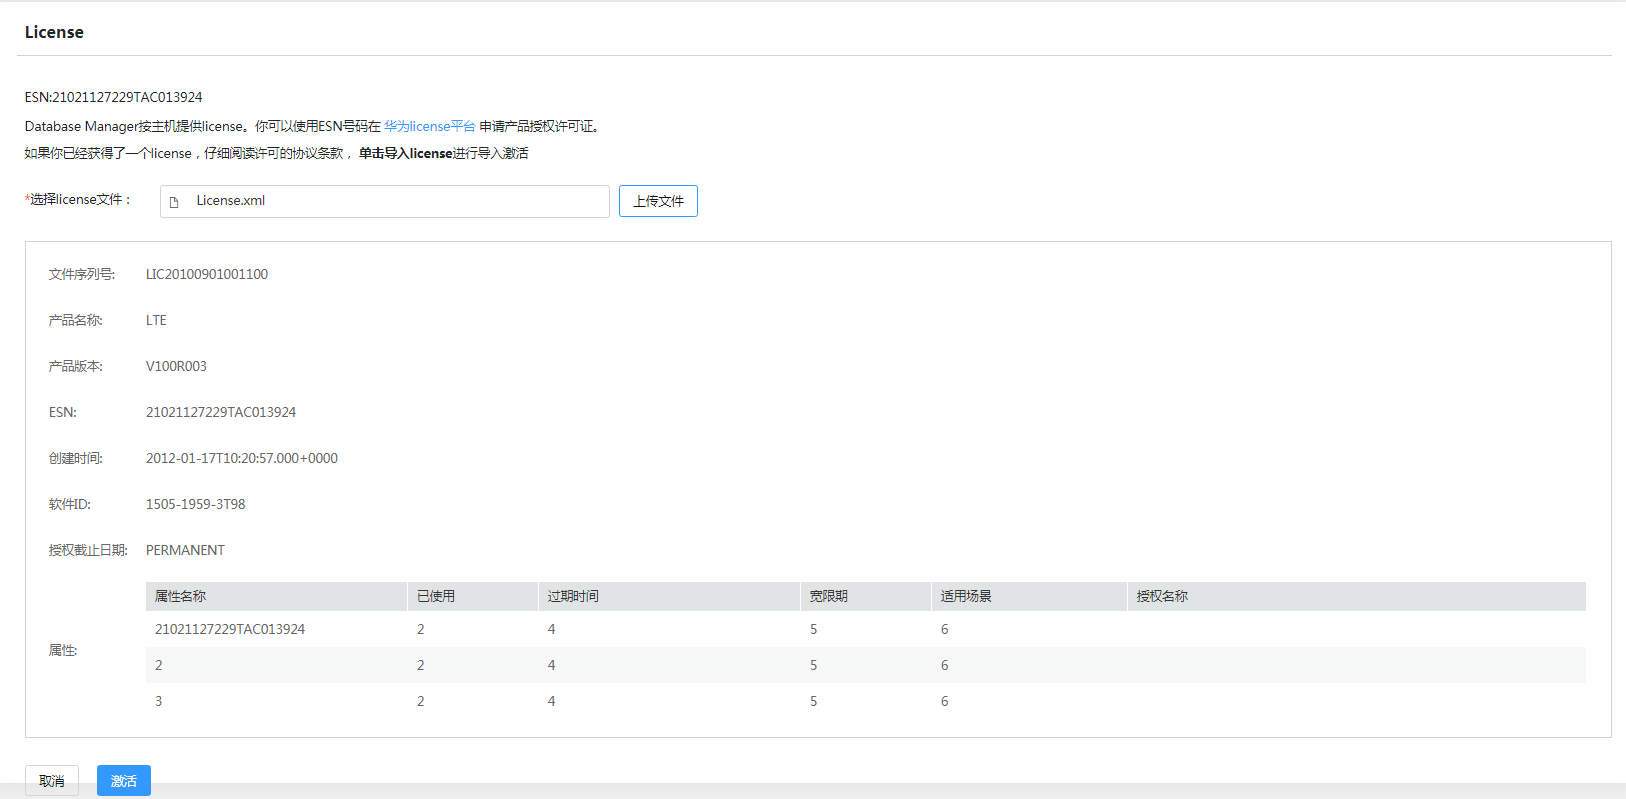1626x799 pixels.
Task: Click the bold 单击导入license text
Action: (406, 153)
